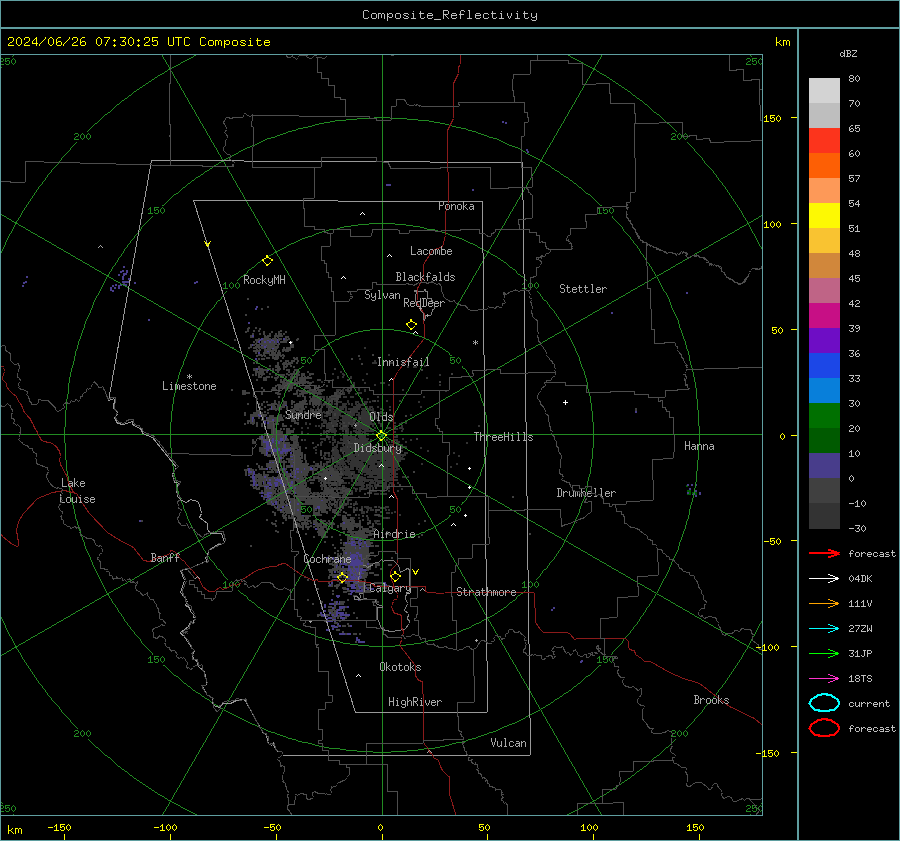Click the yellow diamond marker above RockyMH
Image resolution: width=900 pixels, height=841 pixels.
pos(267,261)
